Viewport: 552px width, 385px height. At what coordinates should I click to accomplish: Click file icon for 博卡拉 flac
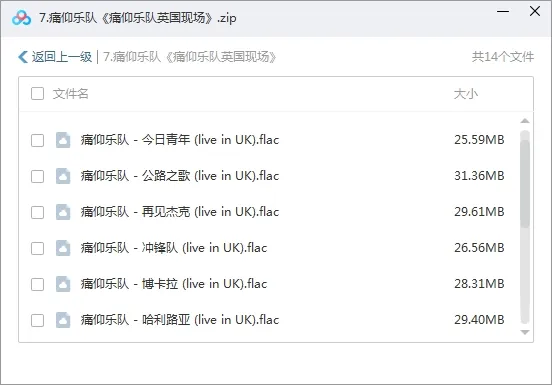(63, 284)
